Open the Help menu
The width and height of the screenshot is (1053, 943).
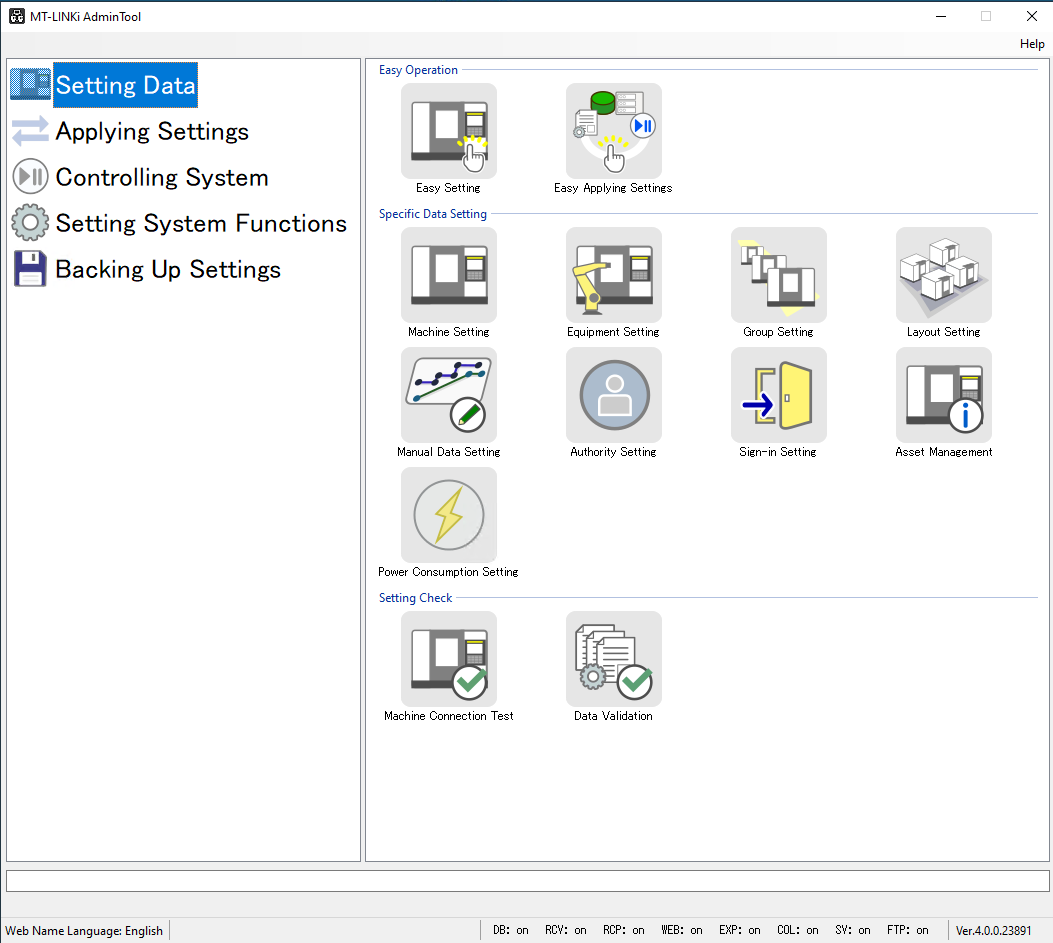coord(1032,44)
